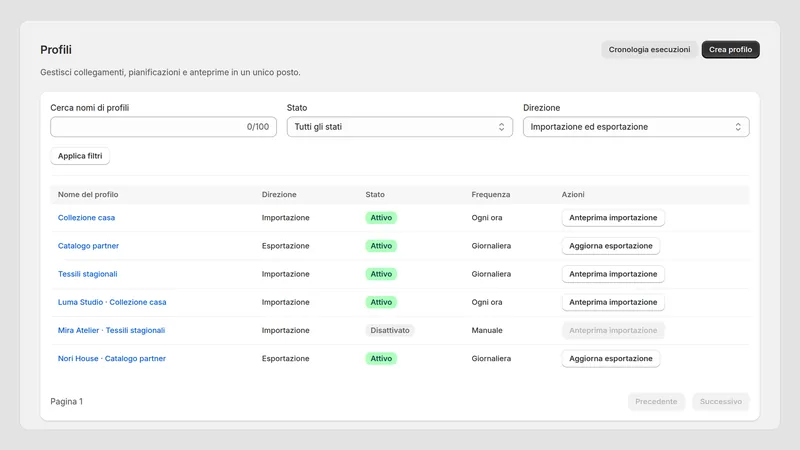800x450 pixels.
Task: Open the Cronologia esecuzioni page
Action: pos(649,49)
